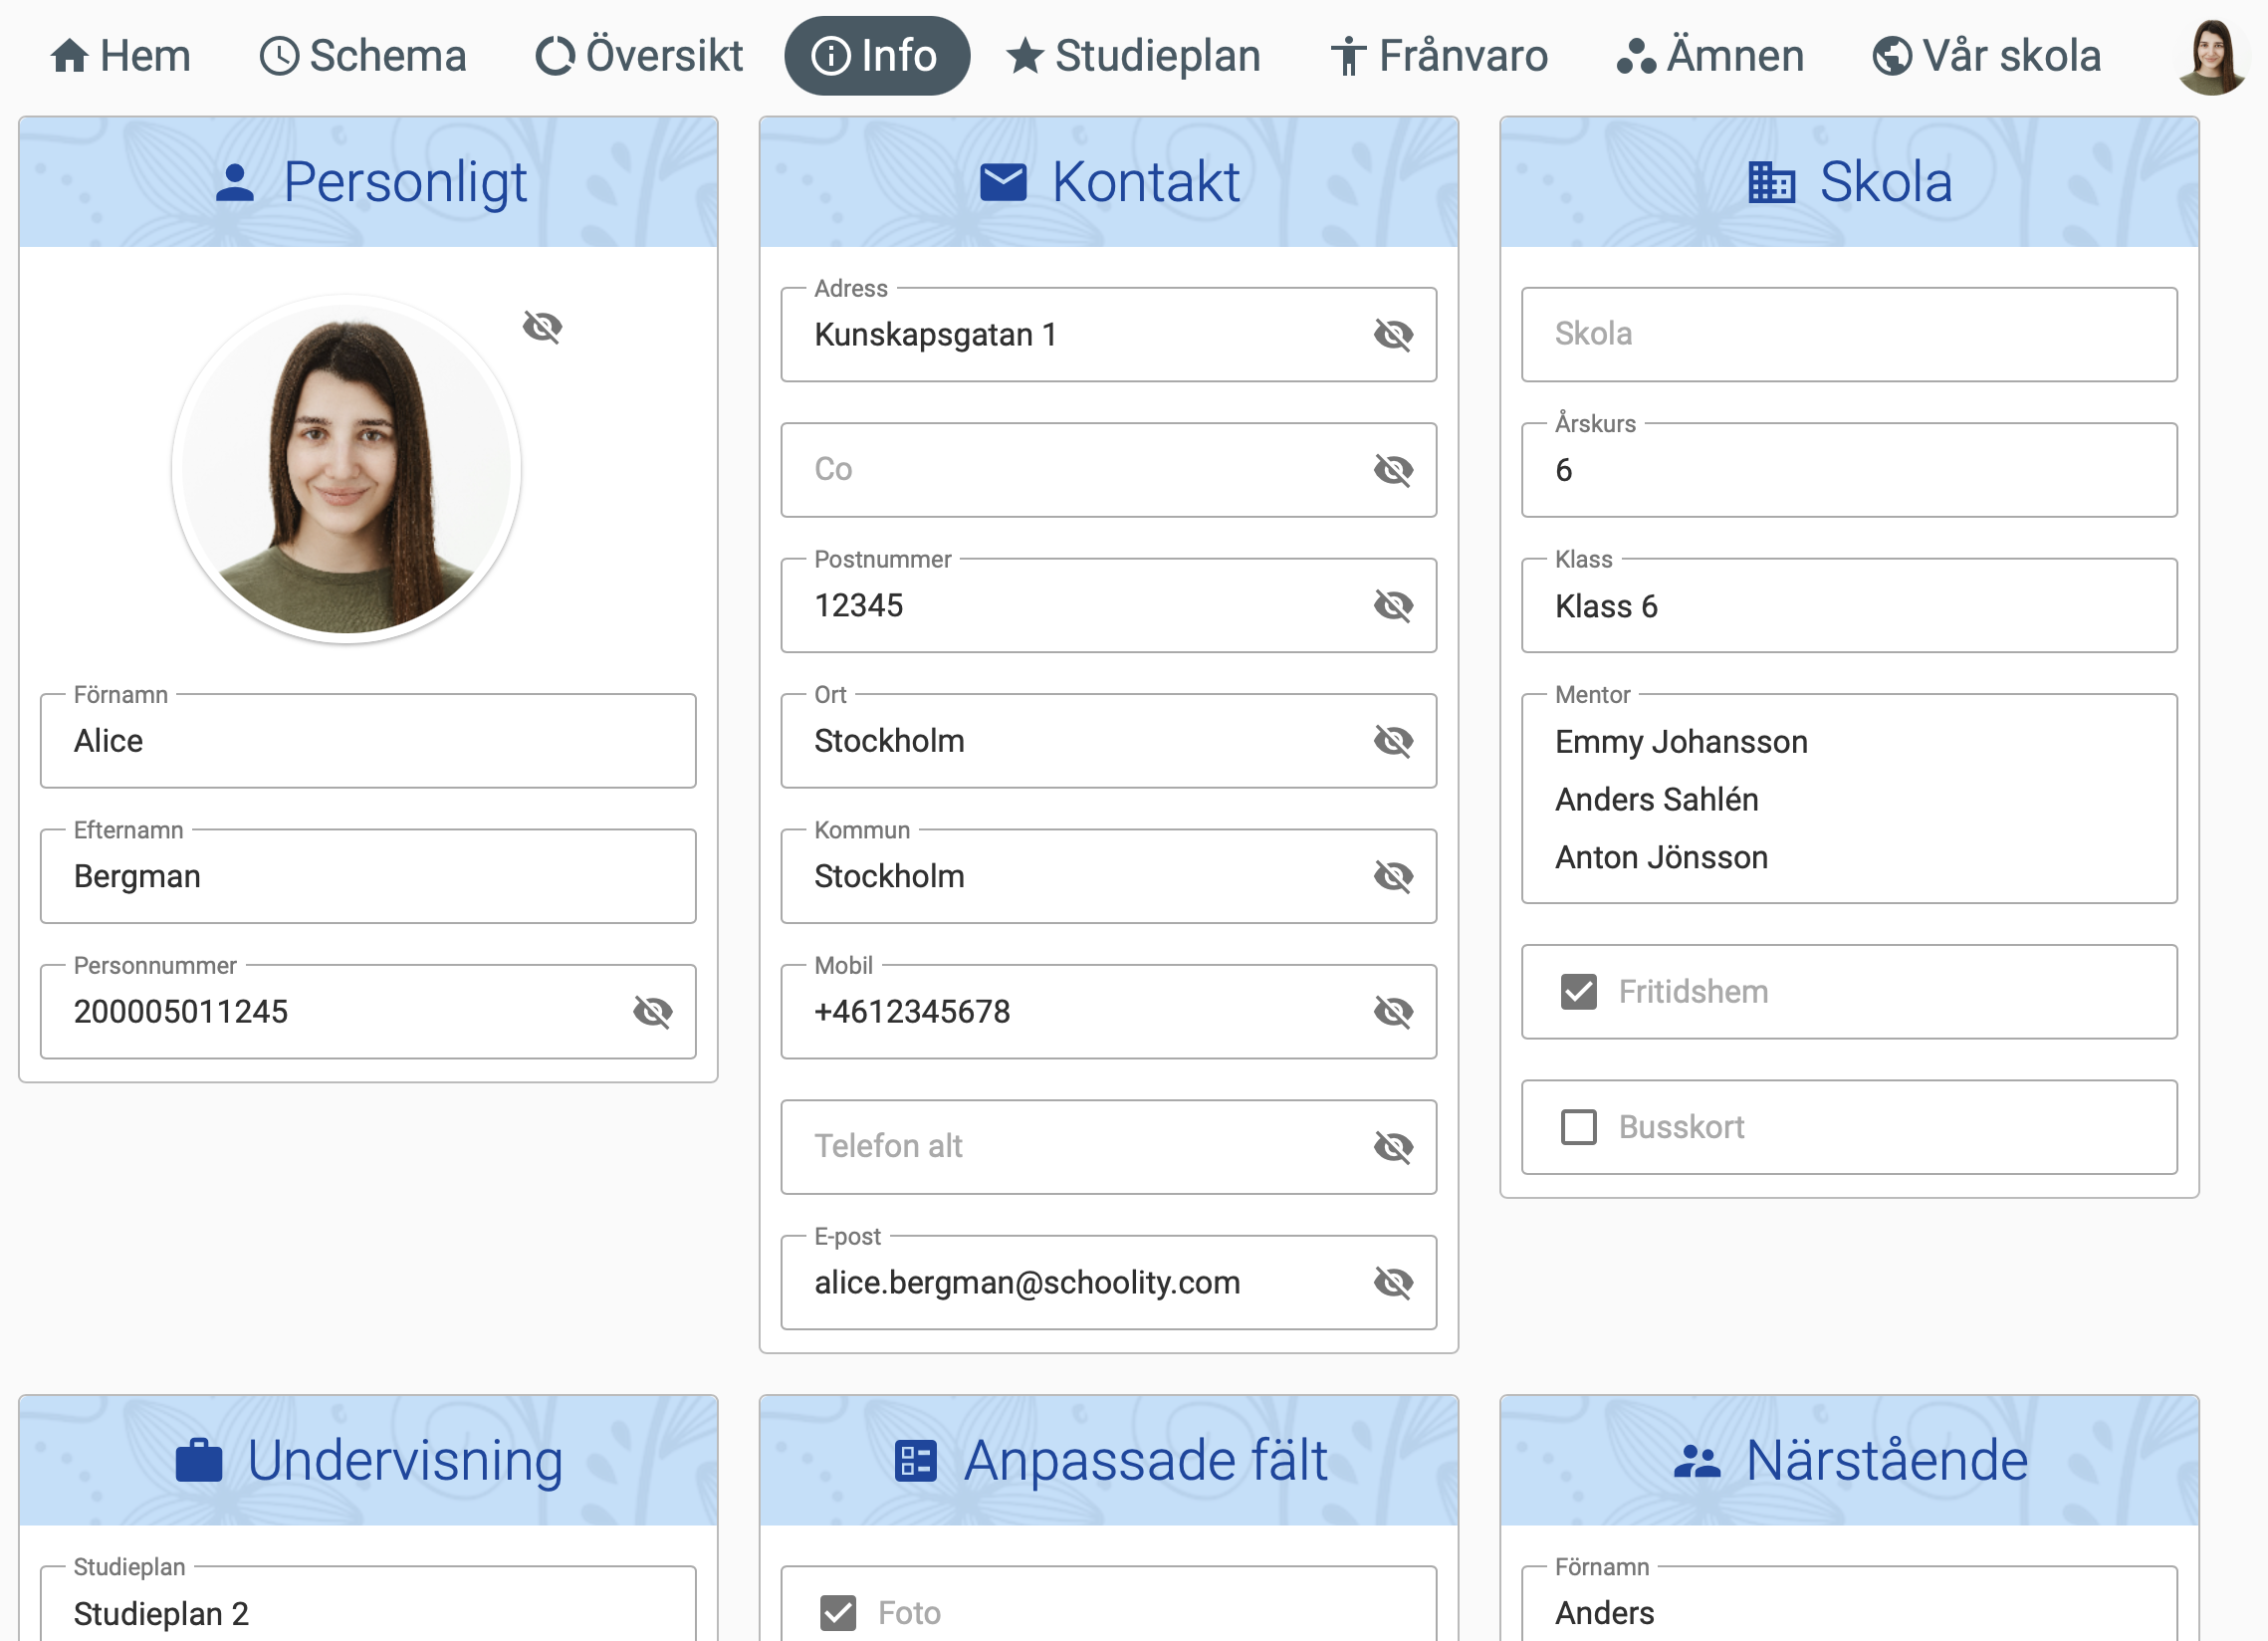Toggle visibility icon on Adress field
Screen dimensions: 2268x1641
tap(1392, 334)
